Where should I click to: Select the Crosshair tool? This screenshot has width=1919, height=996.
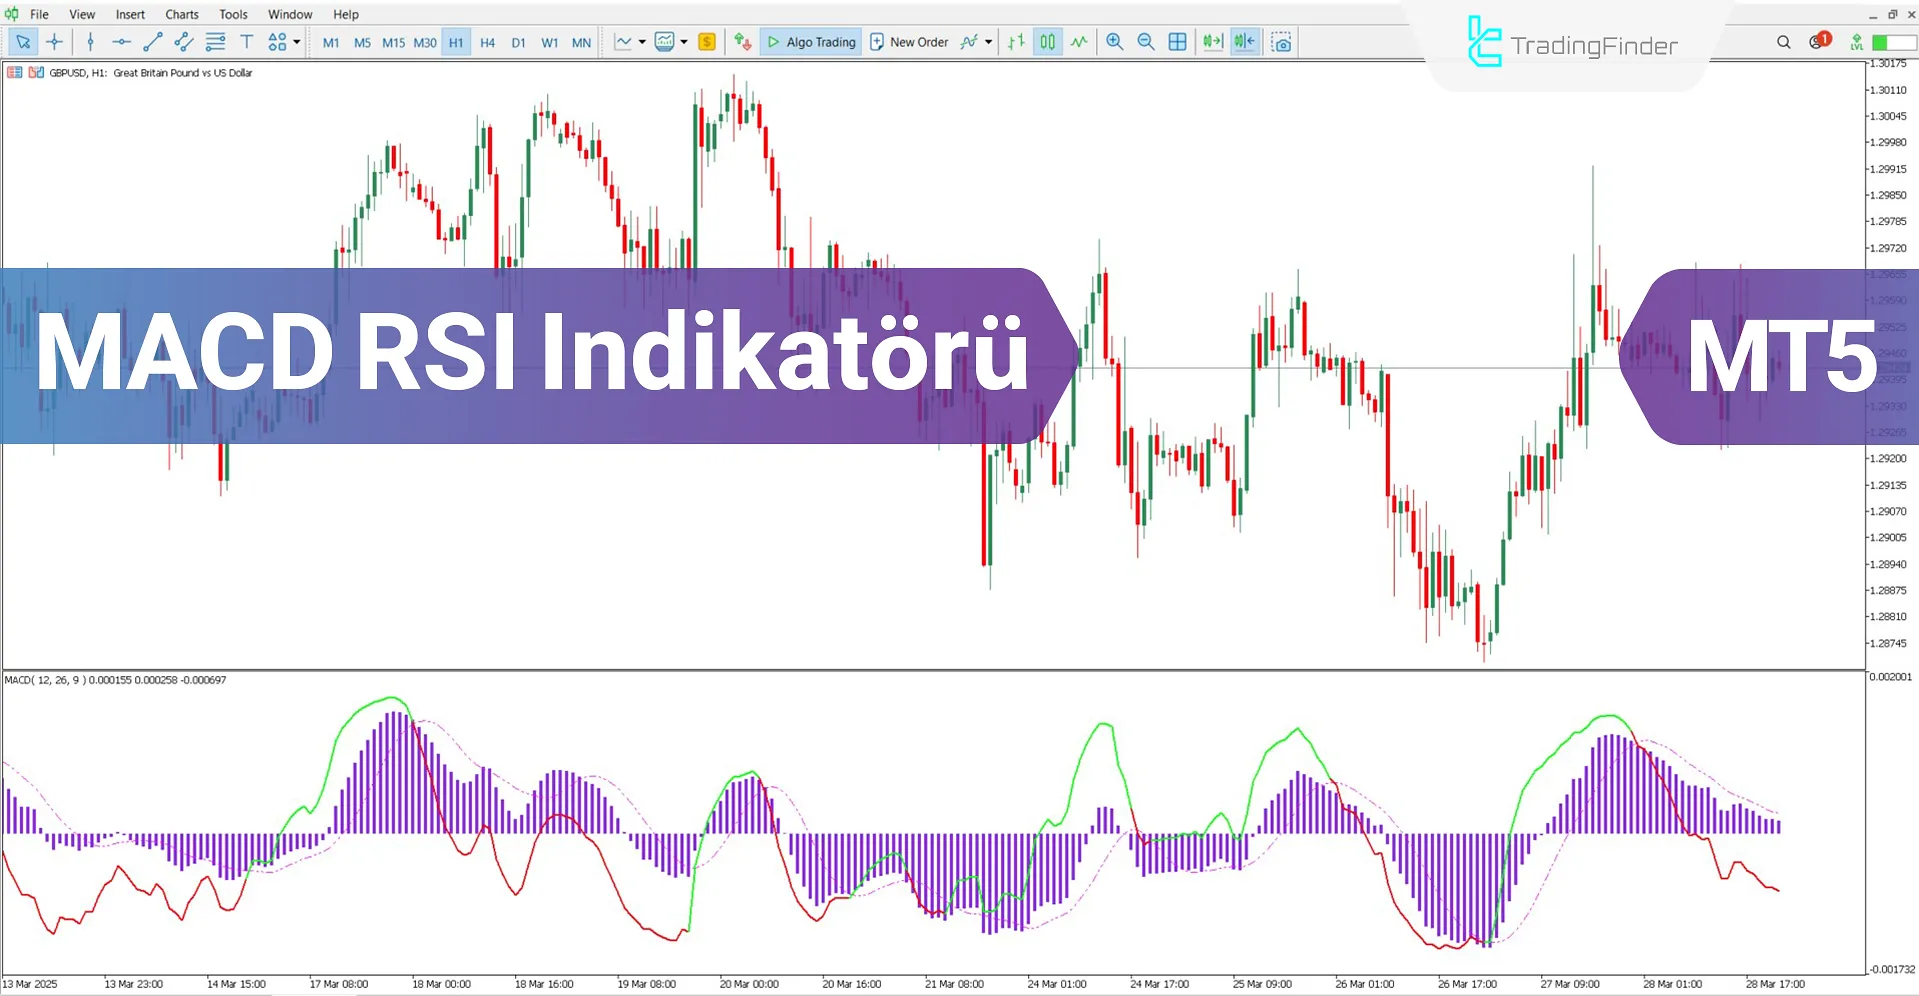(55, 41)
